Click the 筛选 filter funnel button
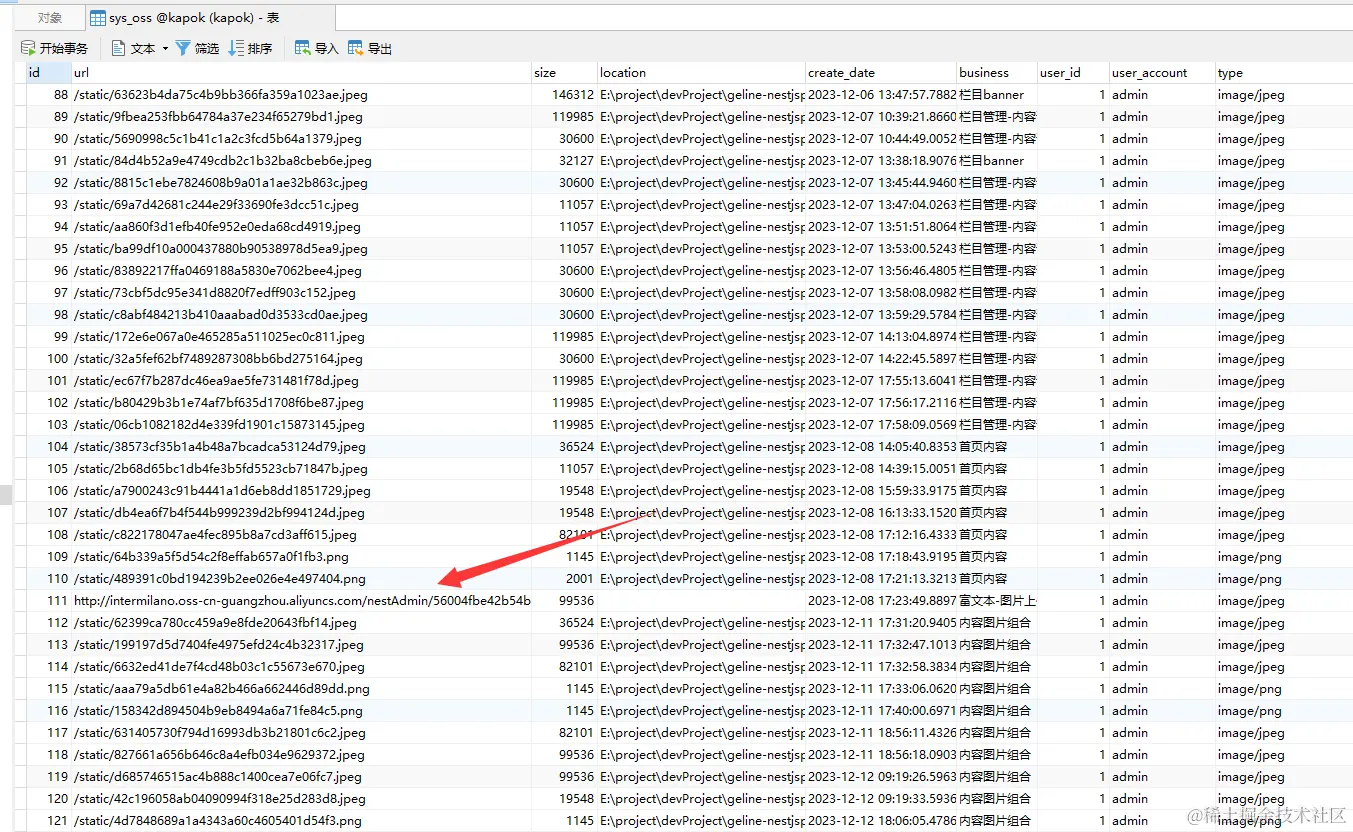Screen dimensions: 1353x832 click(x=197, y=48)
